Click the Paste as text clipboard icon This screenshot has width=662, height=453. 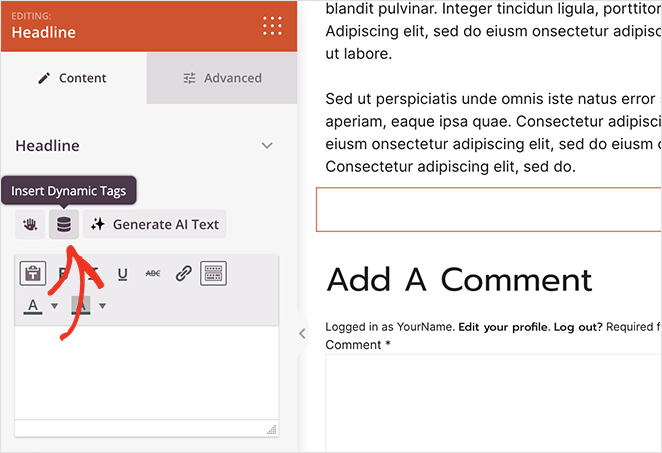33,274
